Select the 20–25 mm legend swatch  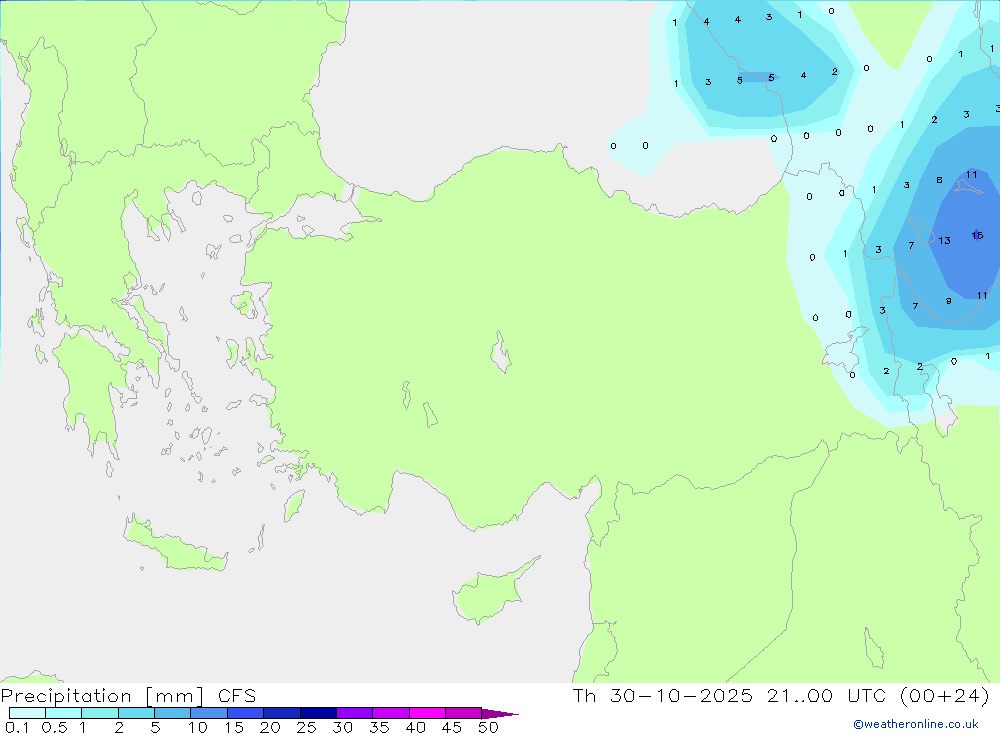tap(281, 713)
